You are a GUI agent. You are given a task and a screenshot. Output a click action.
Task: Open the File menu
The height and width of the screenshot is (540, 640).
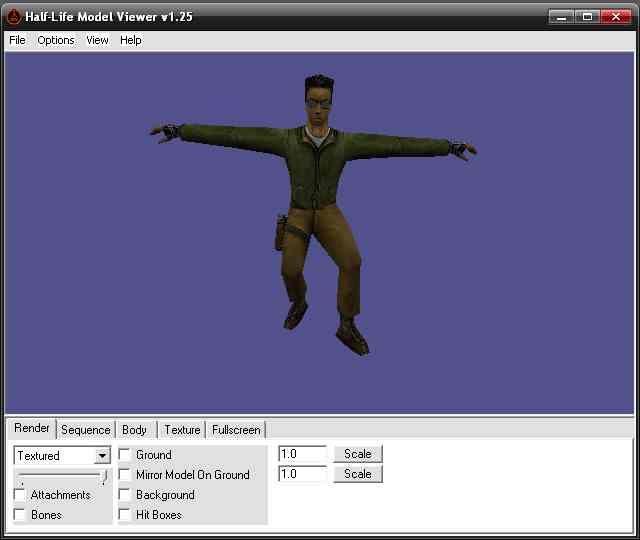point(17,40)
